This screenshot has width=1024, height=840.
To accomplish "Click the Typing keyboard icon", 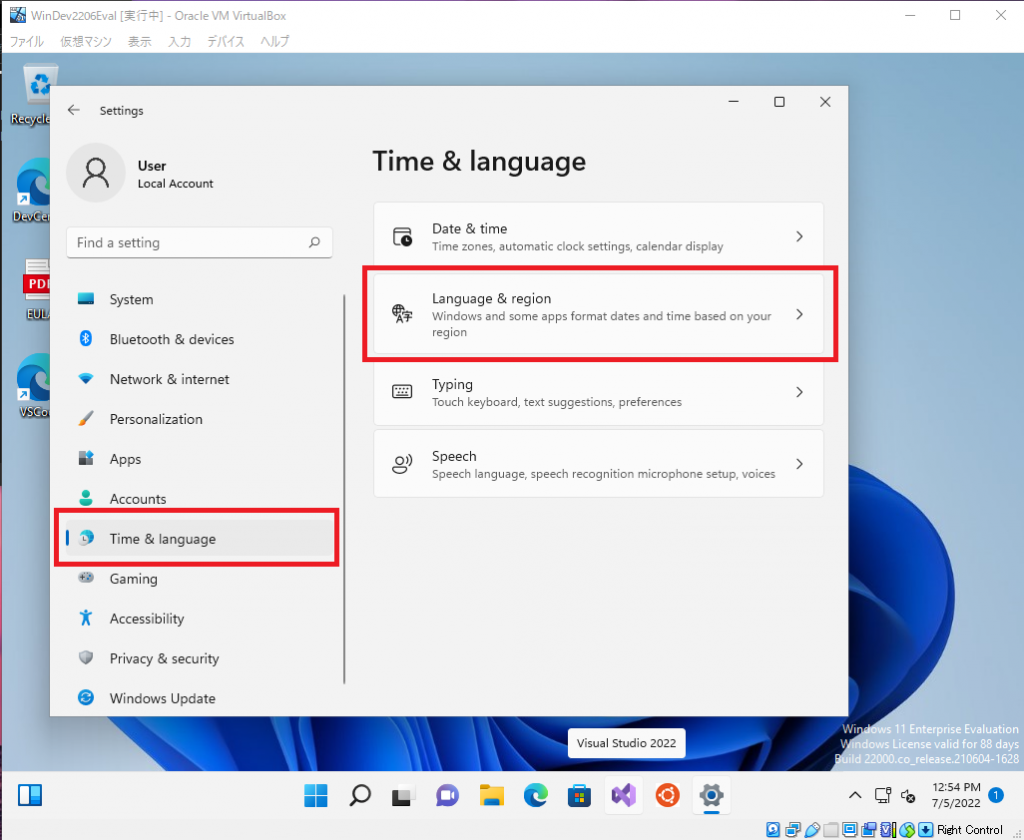I will point(403,391).
